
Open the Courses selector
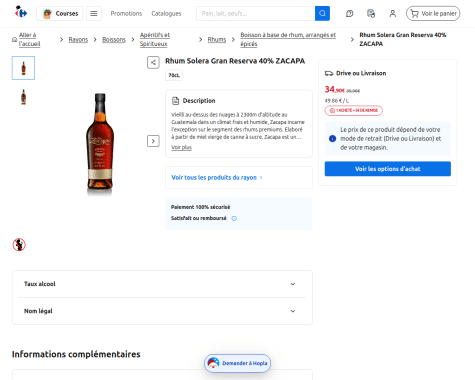click(60, 14)
